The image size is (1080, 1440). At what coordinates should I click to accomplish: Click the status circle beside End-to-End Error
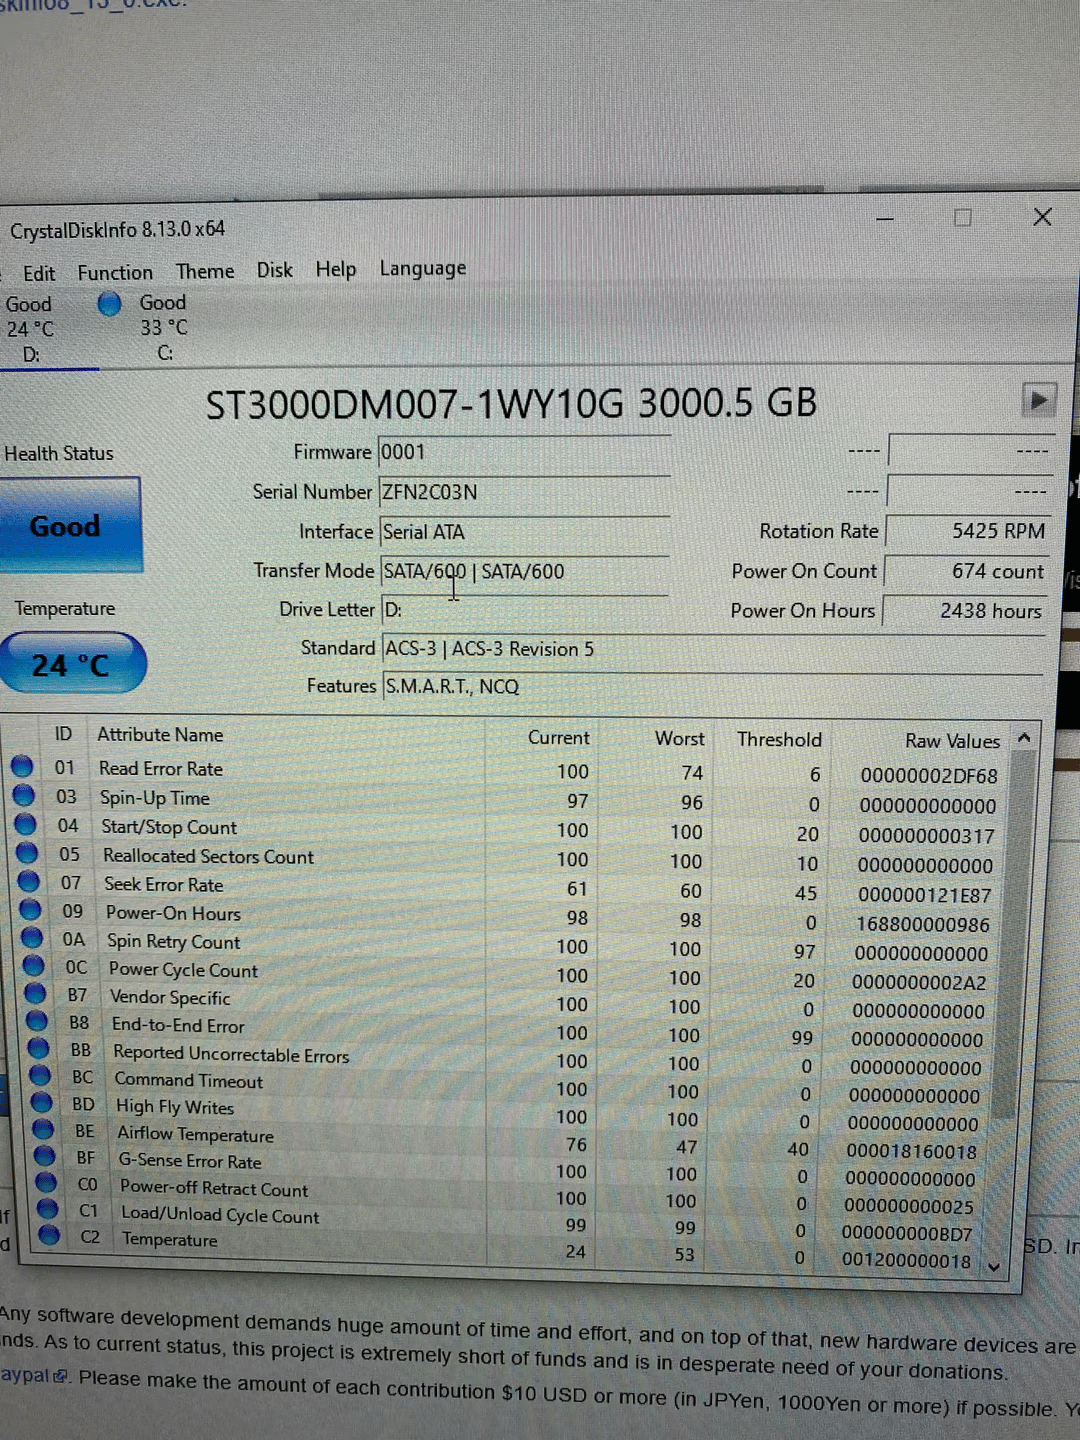click(x=37, y=1021)
